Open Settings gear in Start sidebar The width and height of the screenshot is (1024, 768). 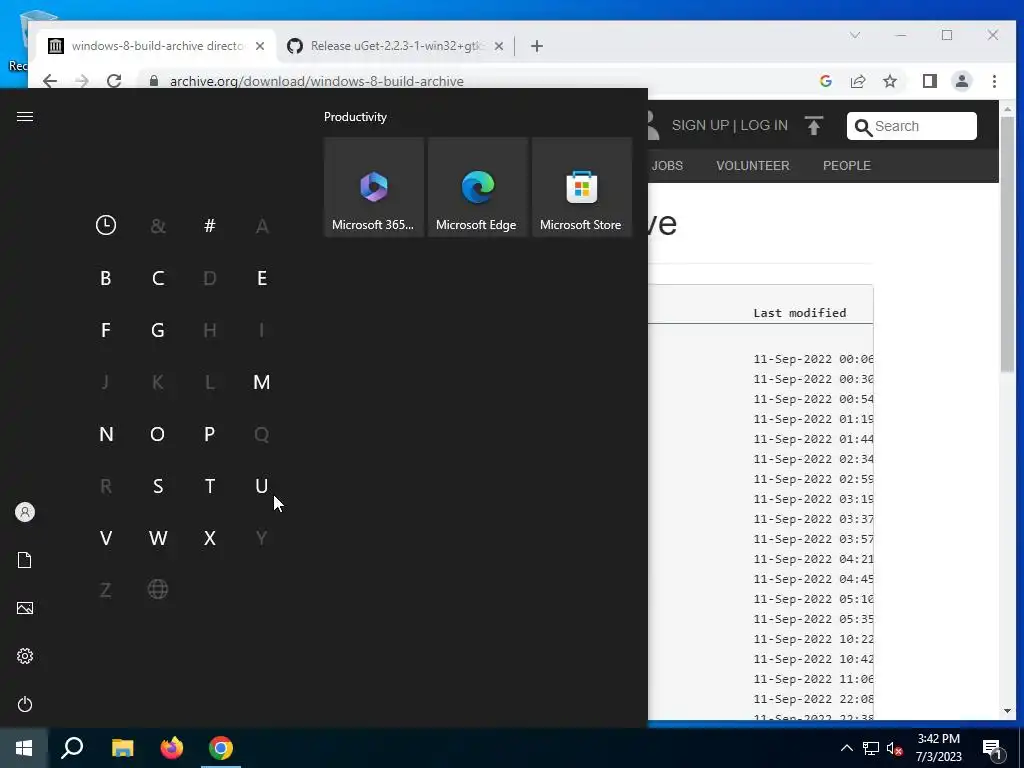pos(25,656)
